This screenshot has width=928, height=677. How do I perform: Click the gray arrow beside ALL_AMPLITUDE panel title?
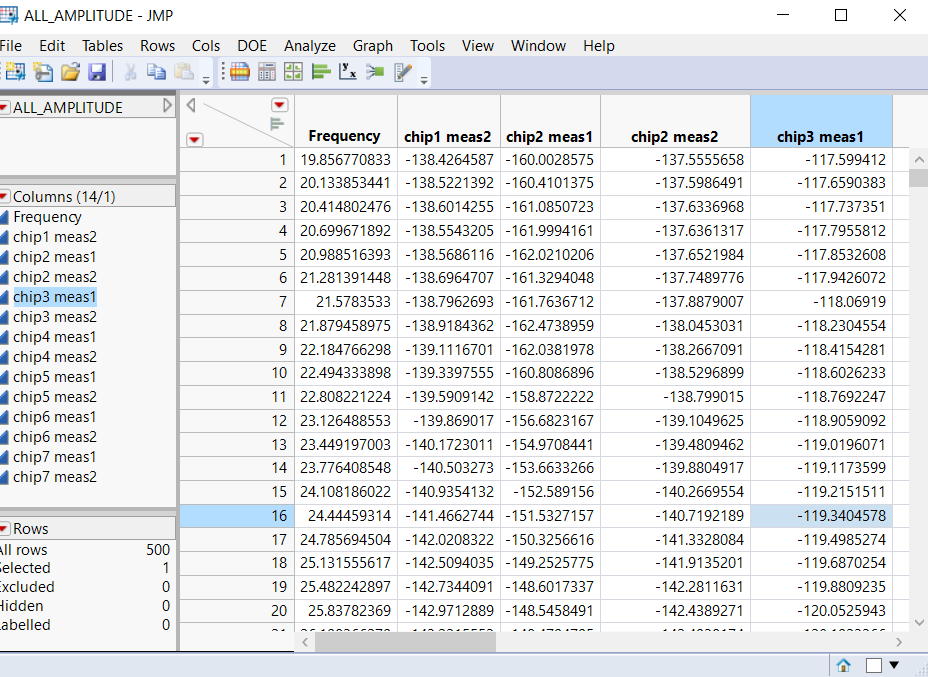pos(167,106)
